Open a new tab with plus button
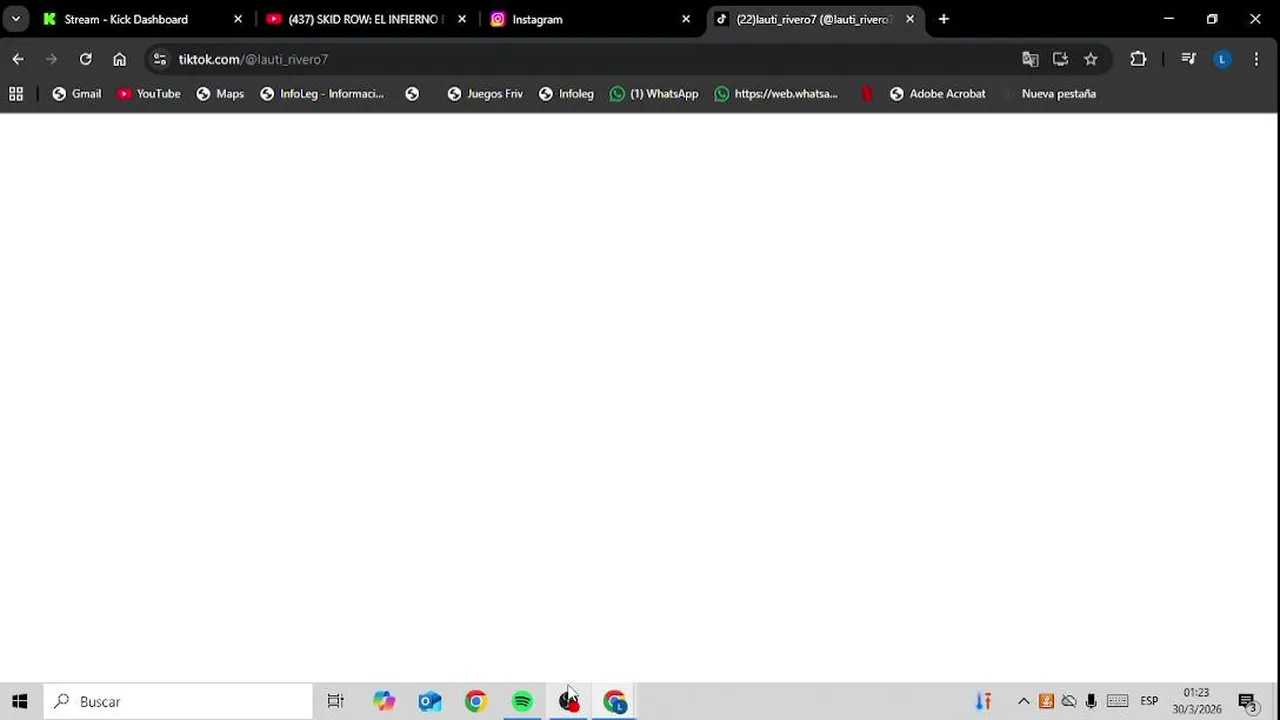Viewport: 1280px width, 720px height. point(943,19)
